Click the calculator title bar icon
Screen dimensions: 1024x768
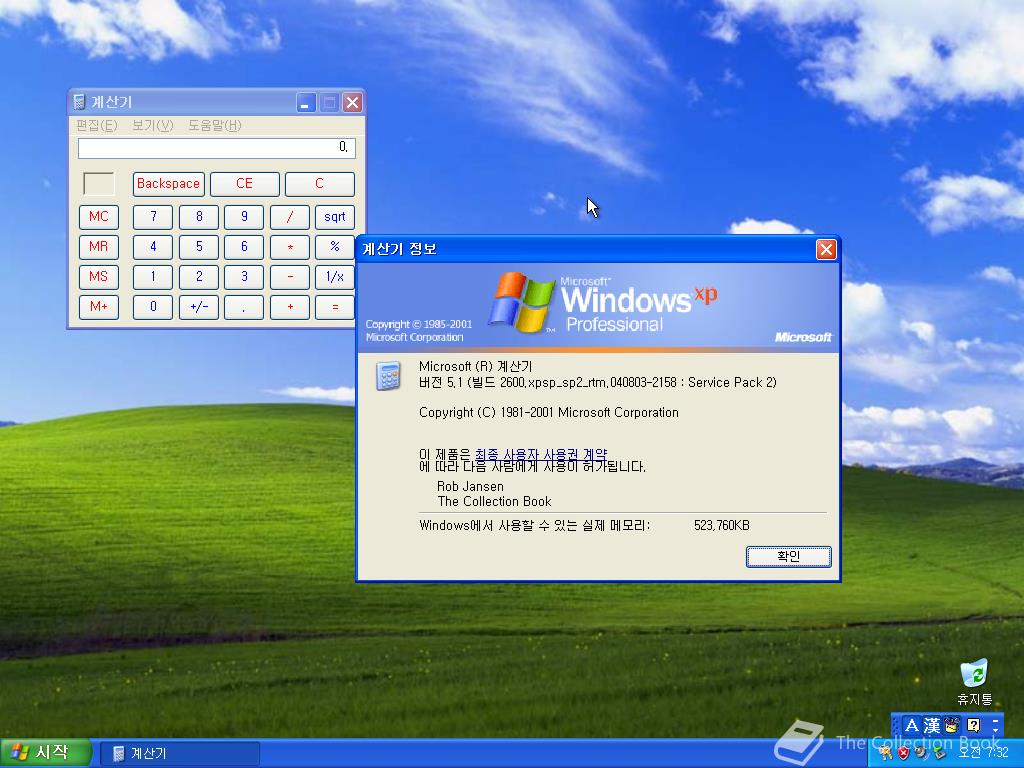point(79,102)
